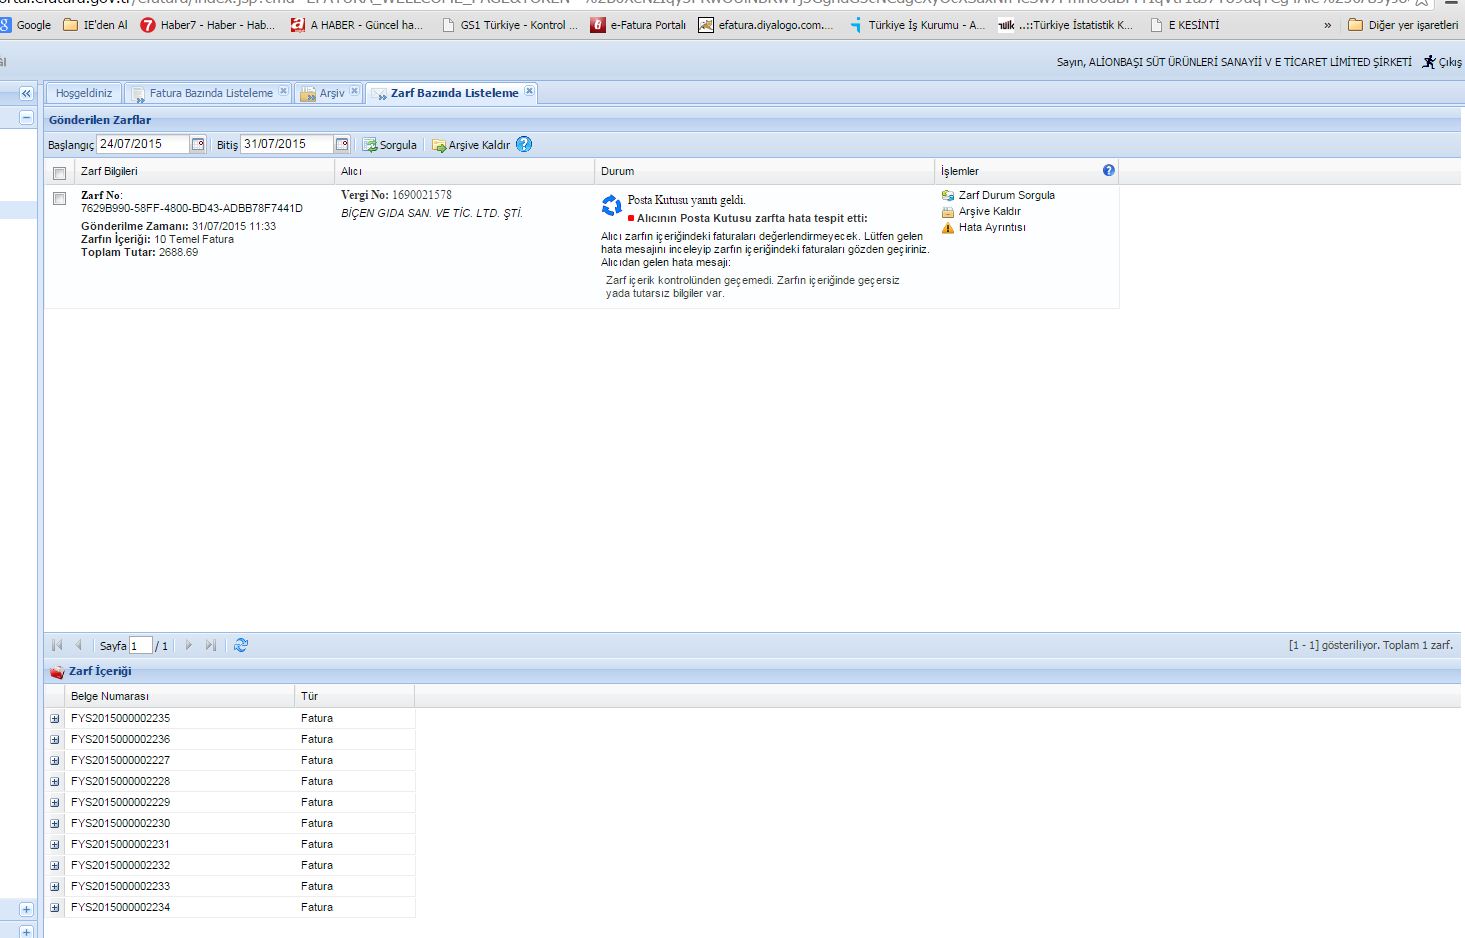Screen dimensions: 1465x938
Task: Go to the last page of results
Action: click(211, 645)
